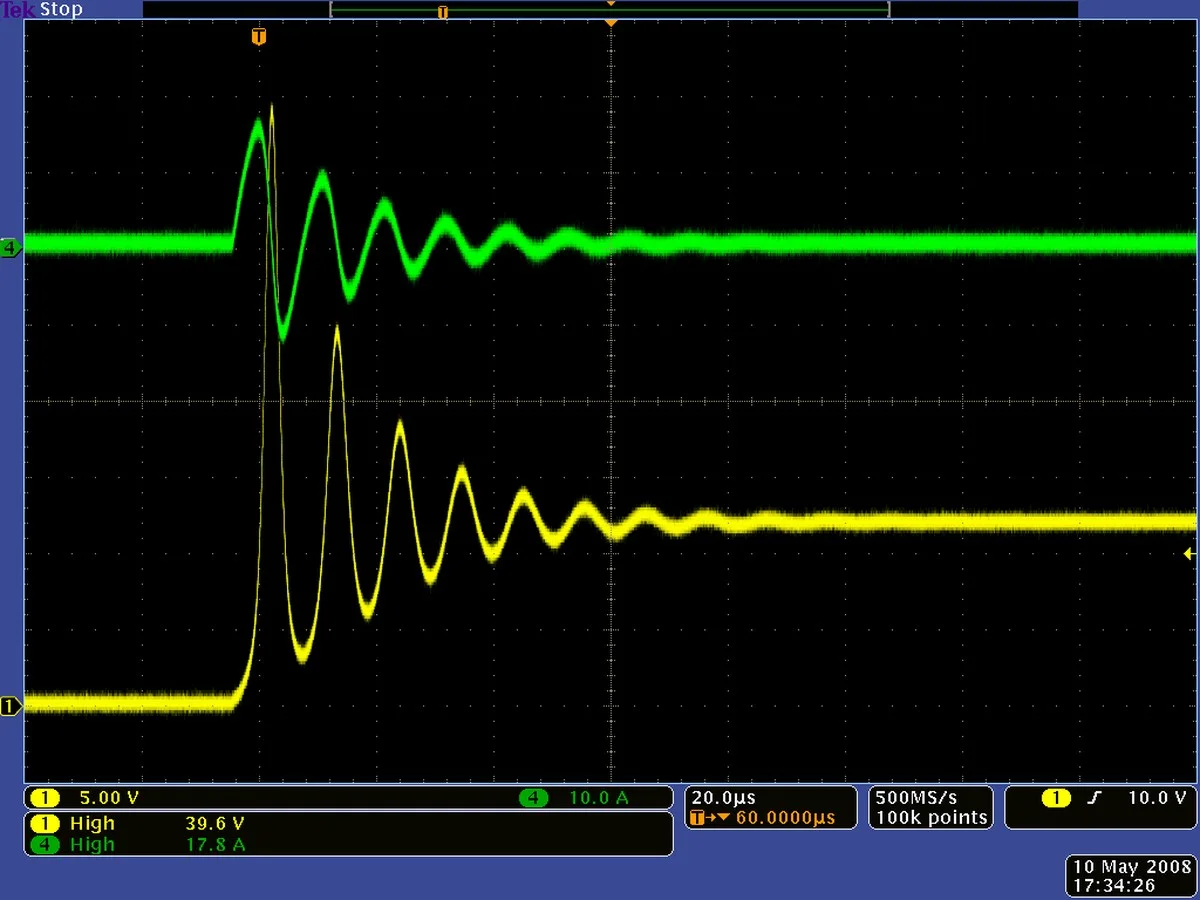
Task: Click the T marker in the record overview bar
Action: click(x=443, y=12)
